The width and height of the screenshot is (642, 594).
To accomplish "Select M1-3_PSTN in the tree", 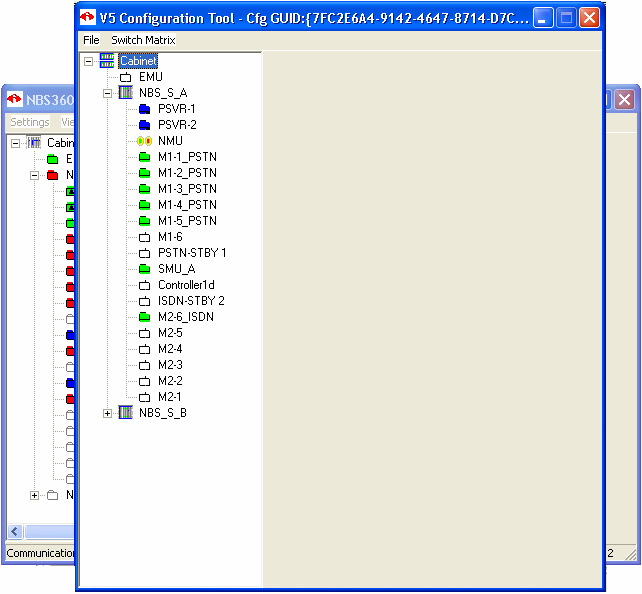I will point(187,189).
